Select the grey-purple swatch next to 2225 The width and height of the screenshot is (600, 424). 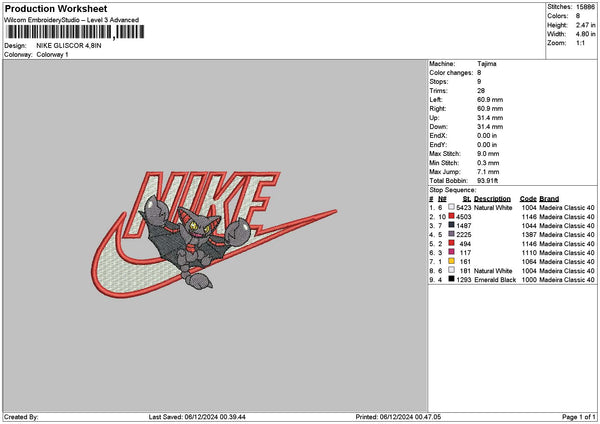tap(452, 234)
